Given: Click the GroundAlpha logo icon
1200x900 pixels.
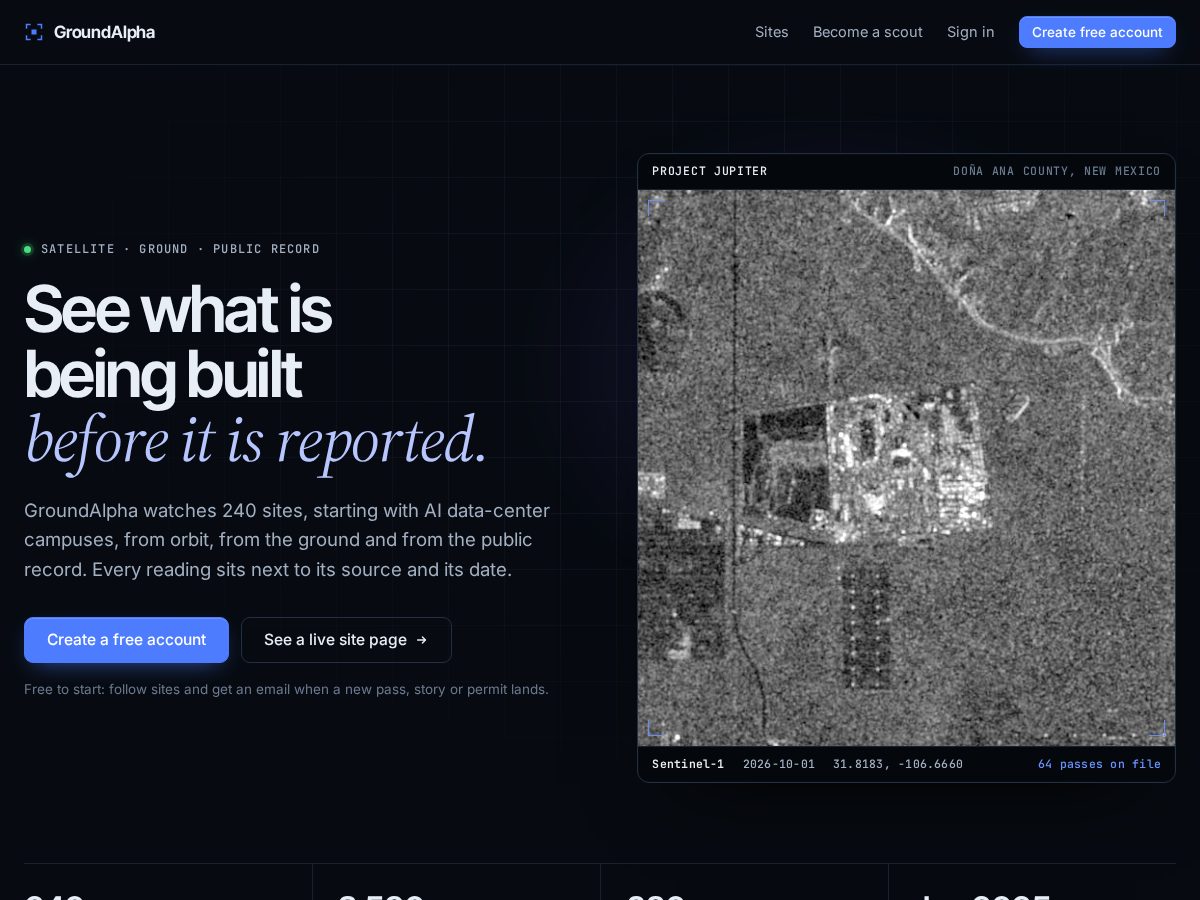Looking at the screenshot, I should 34,32.
